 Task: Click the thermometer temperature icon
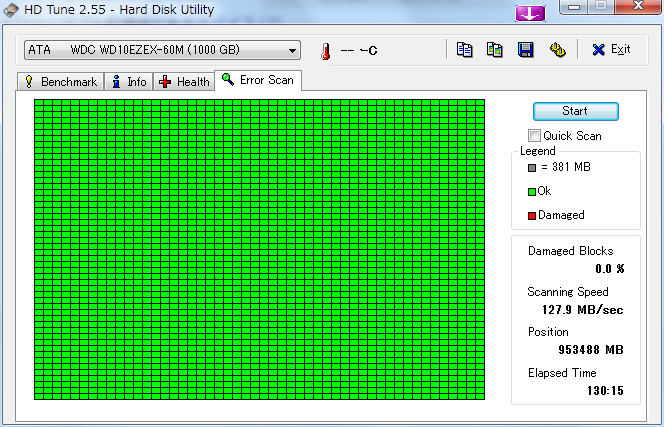tap(326, 51)
